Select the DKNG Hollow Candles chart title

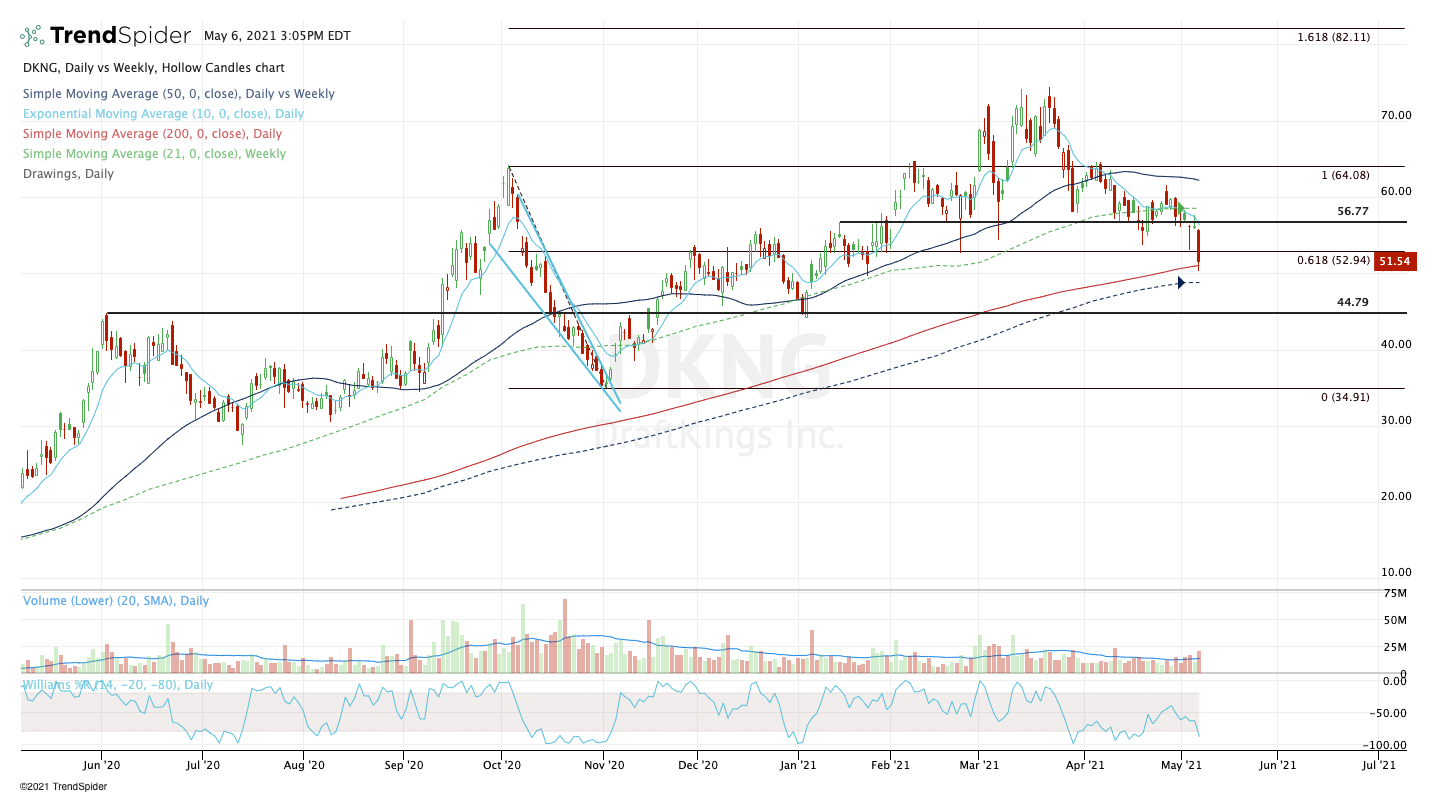[x=152, y=68]
